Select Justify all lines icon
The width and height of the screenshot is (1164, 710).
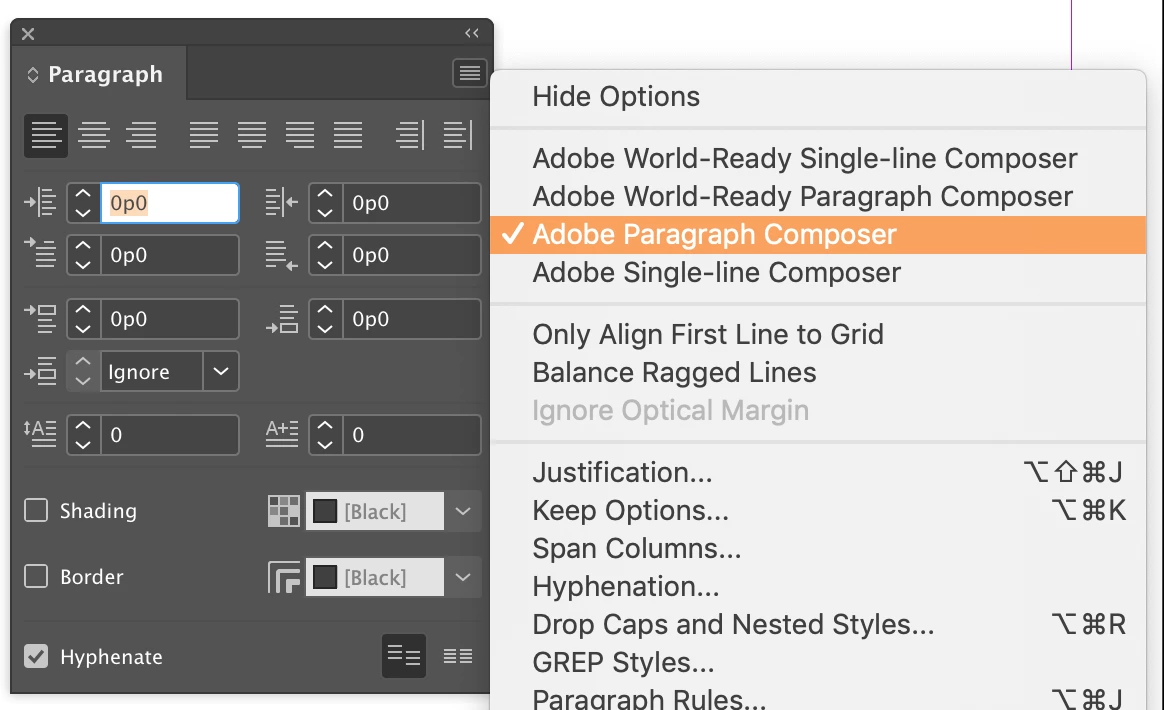[x=347, y=136]
